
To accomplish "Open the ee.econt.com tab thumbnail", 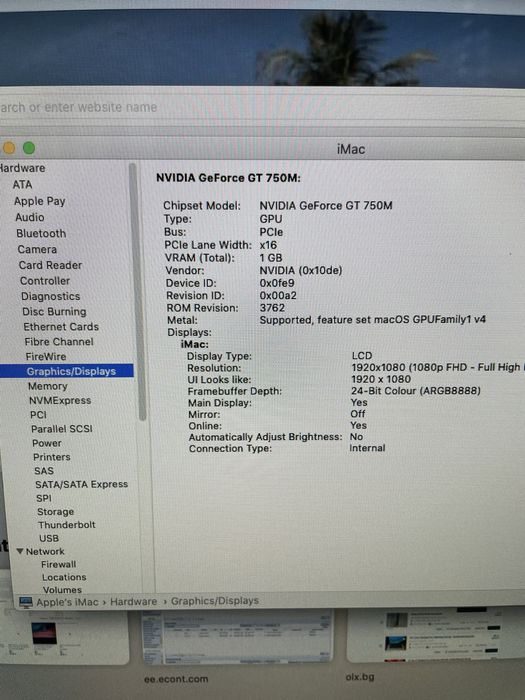I will (x=238, y=636).
